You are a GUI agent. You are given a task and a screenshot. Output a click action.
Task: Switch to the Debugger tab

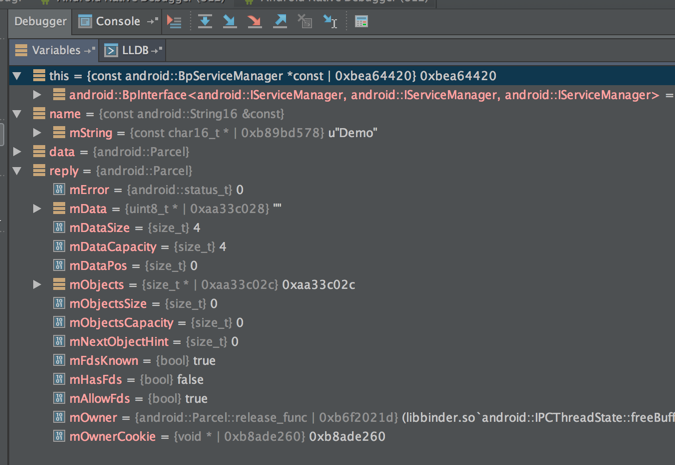40,22
